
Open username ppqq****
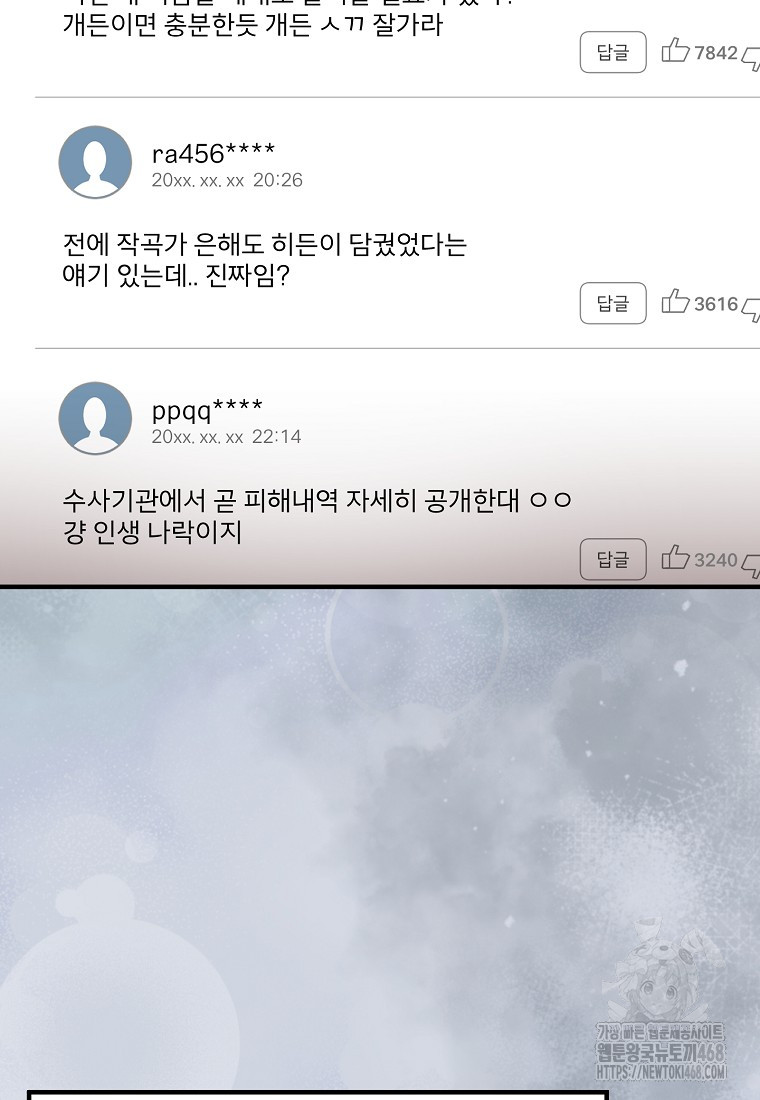[207, 410]
